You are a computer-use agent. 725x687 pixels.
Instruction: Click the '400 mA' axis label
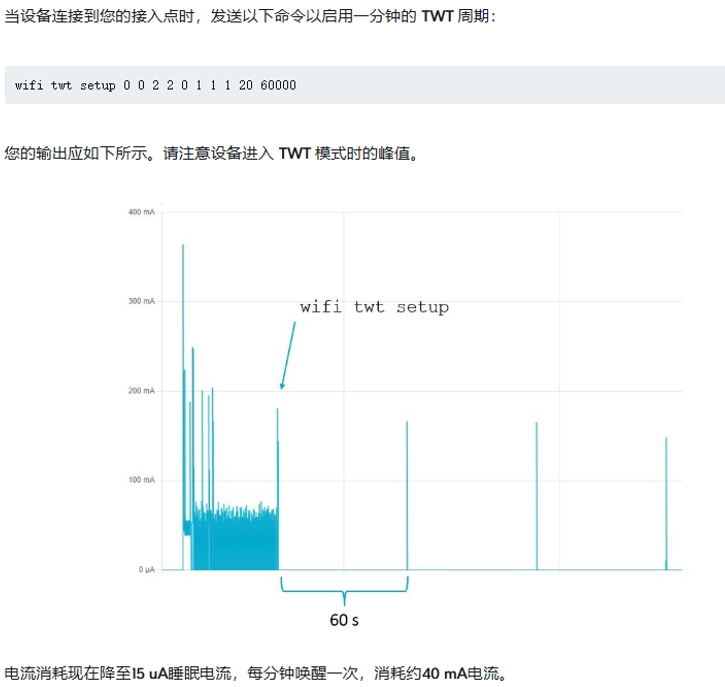[141, 212]
